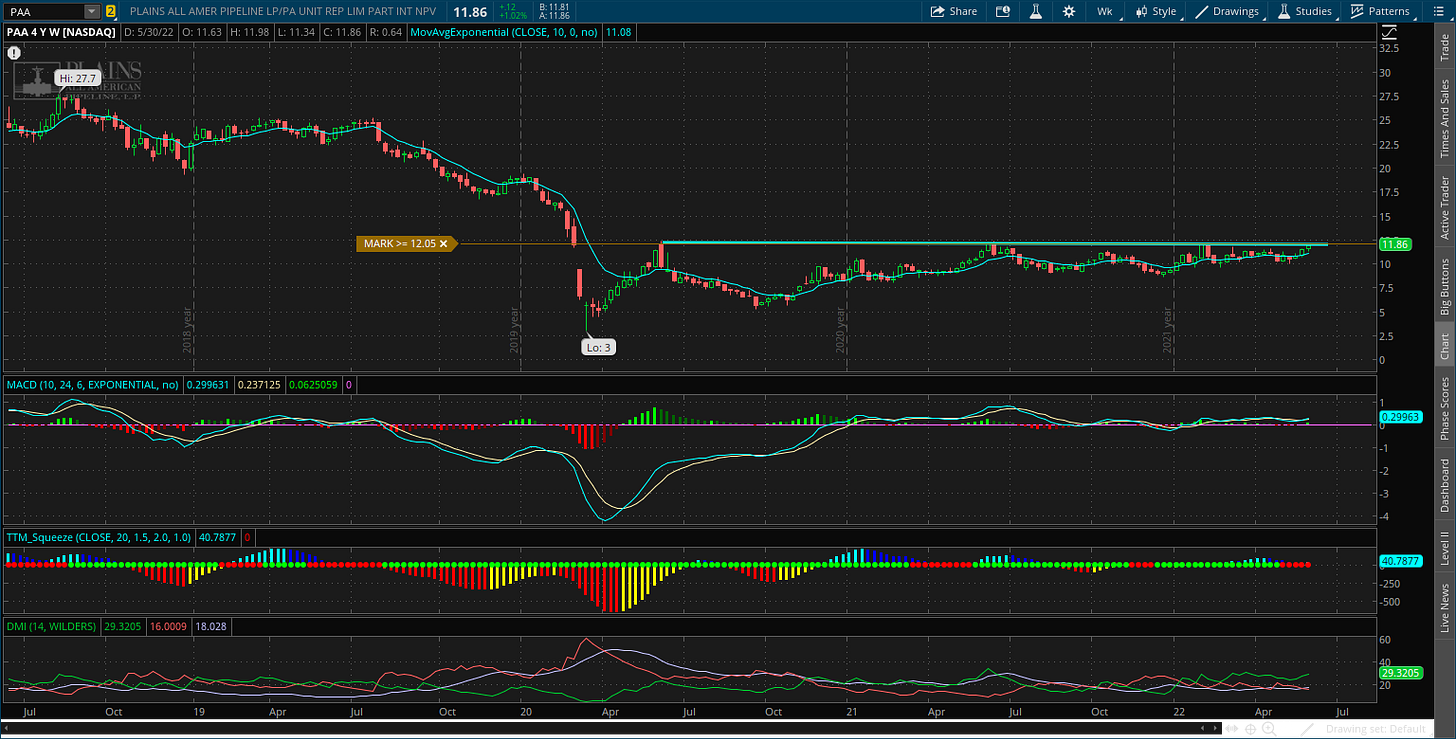
Task: Select the Chart side tab
Action: (1444, 346)
